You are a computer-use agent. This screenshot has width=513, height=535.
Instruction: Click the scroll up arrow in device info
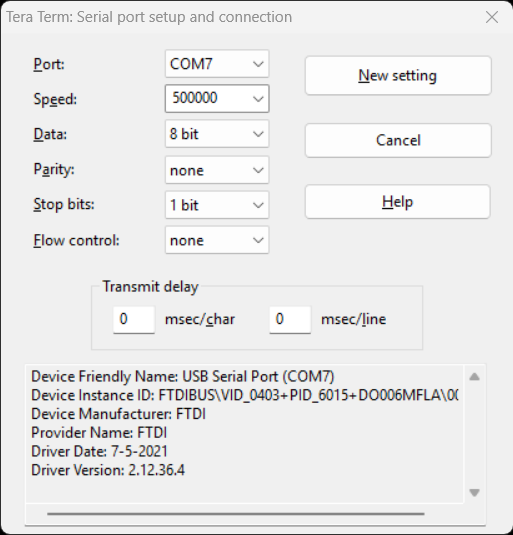tap(474, 377)
